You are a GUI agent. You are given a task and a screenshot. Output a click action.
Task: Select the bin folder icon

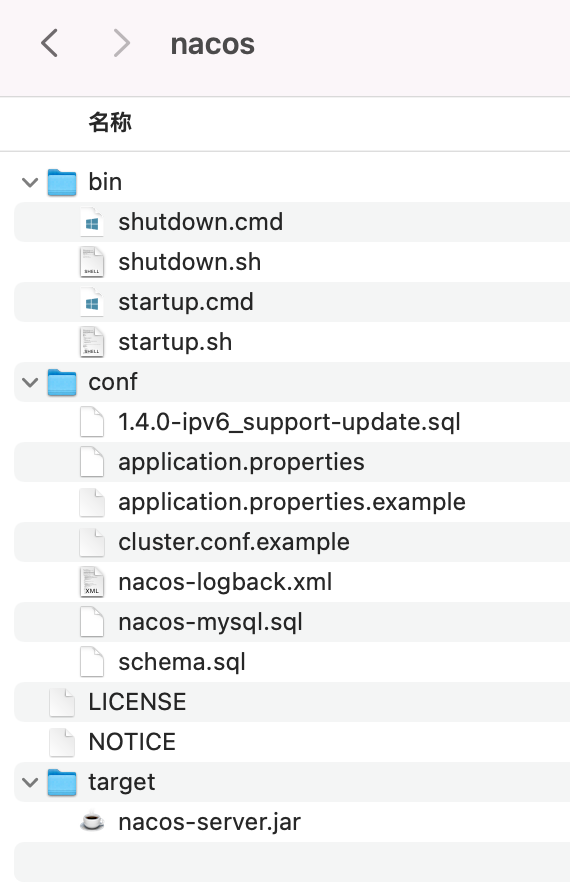(62, 183)
